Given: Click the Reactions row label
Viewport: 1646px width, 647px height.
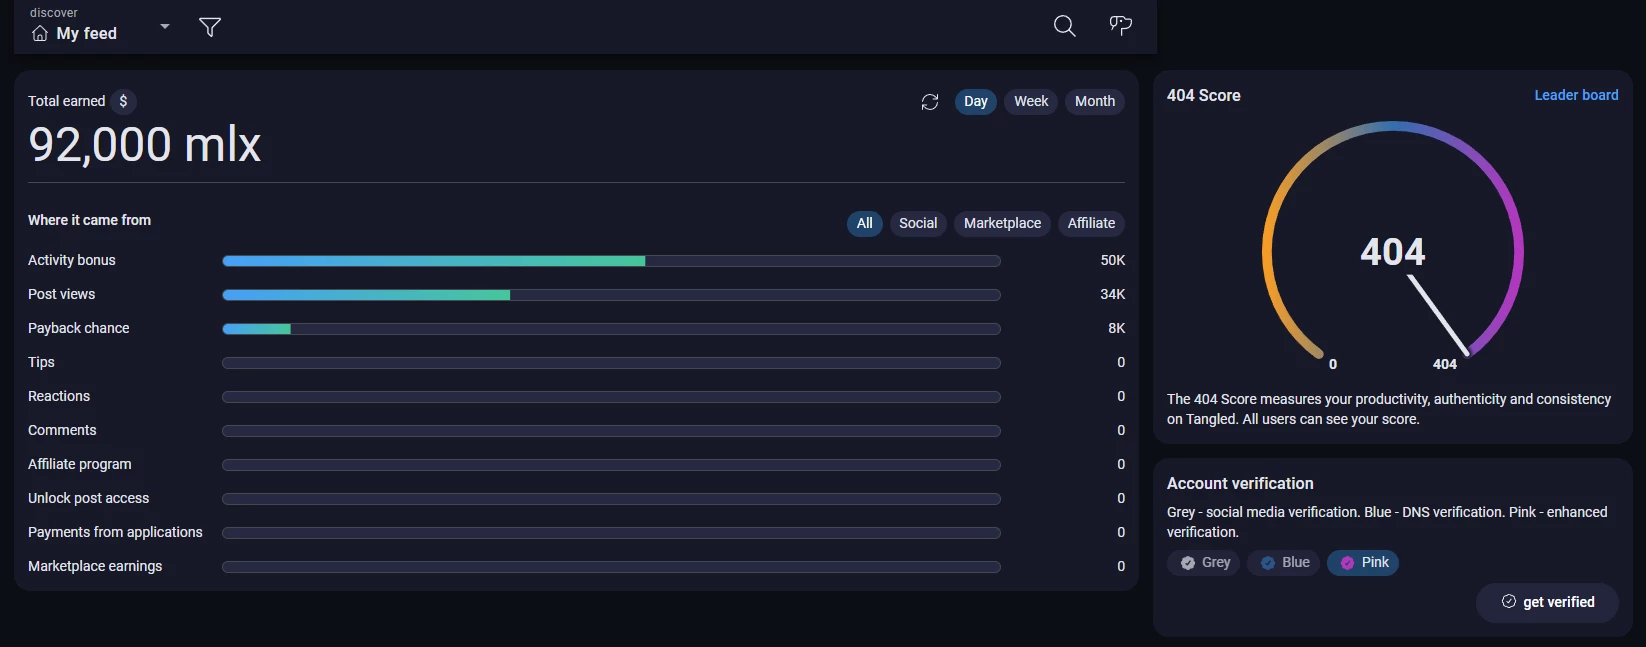Looking at the screenshot, I should point(59,396).
